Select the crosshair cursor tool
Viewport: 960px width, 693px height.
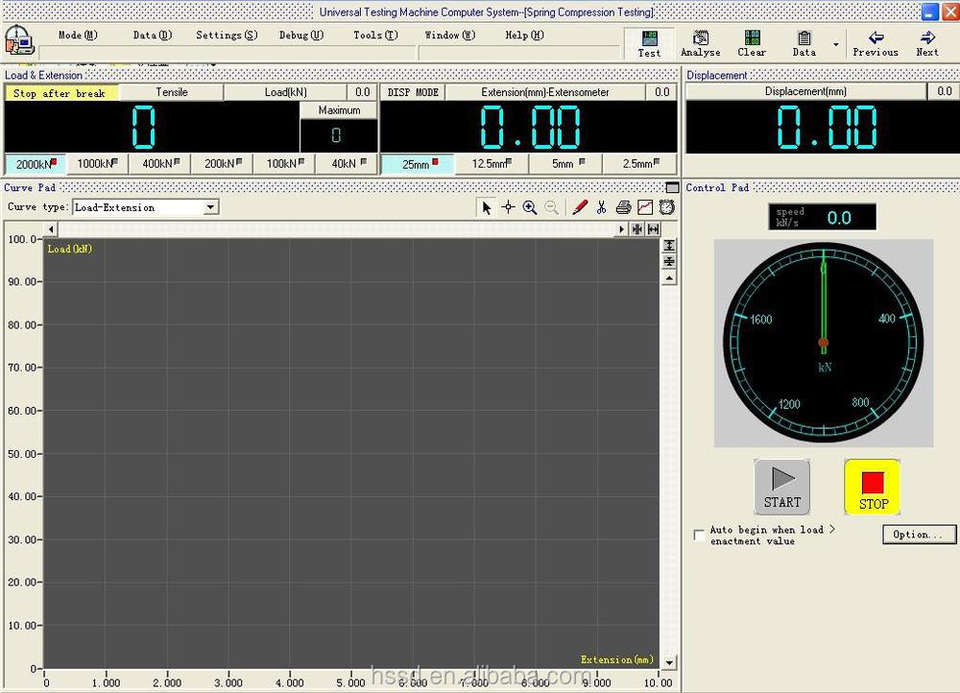coord(508,207)
